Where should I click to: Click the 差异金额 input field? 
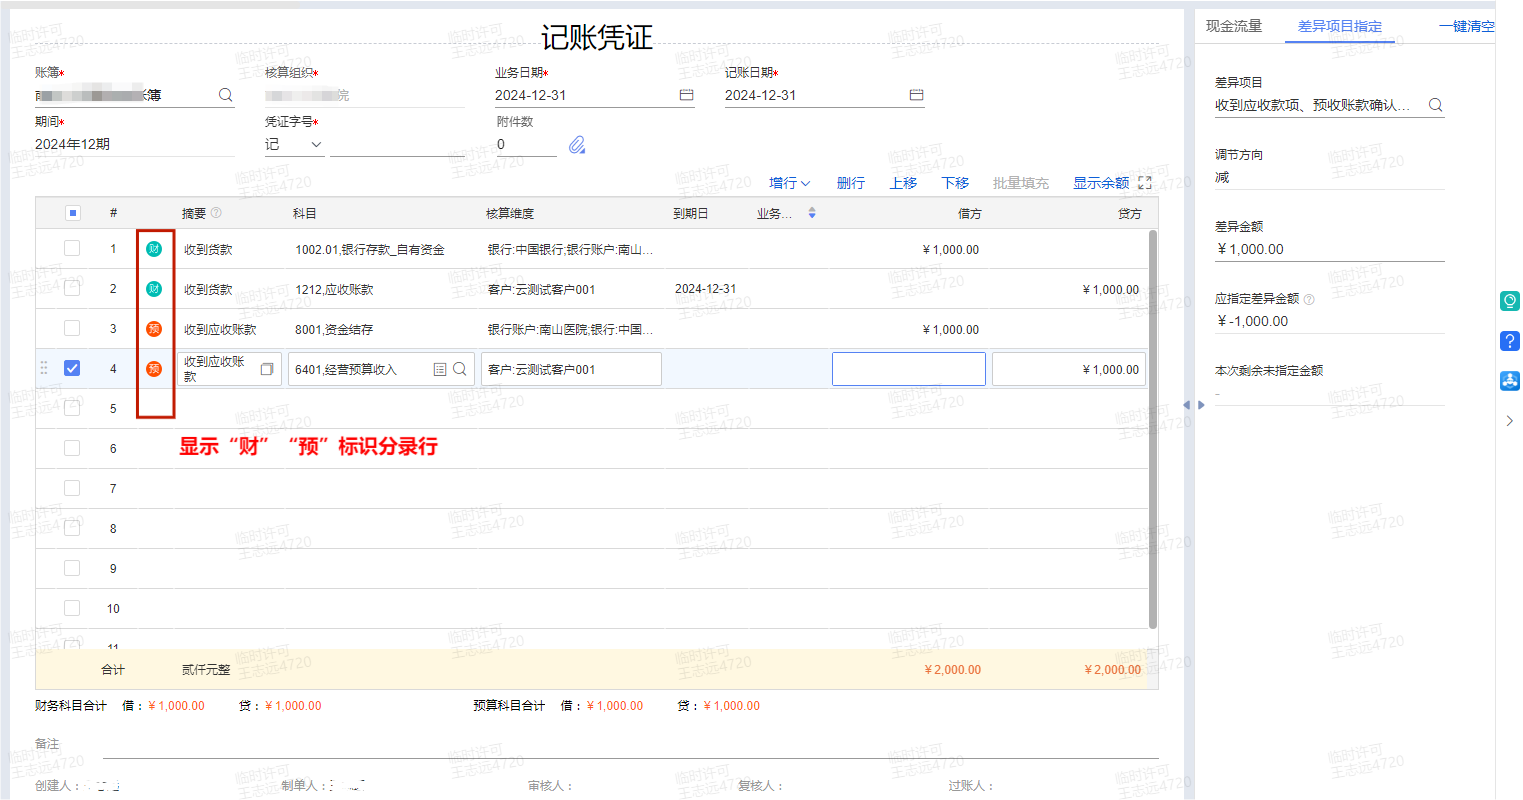pos(1329,250)
